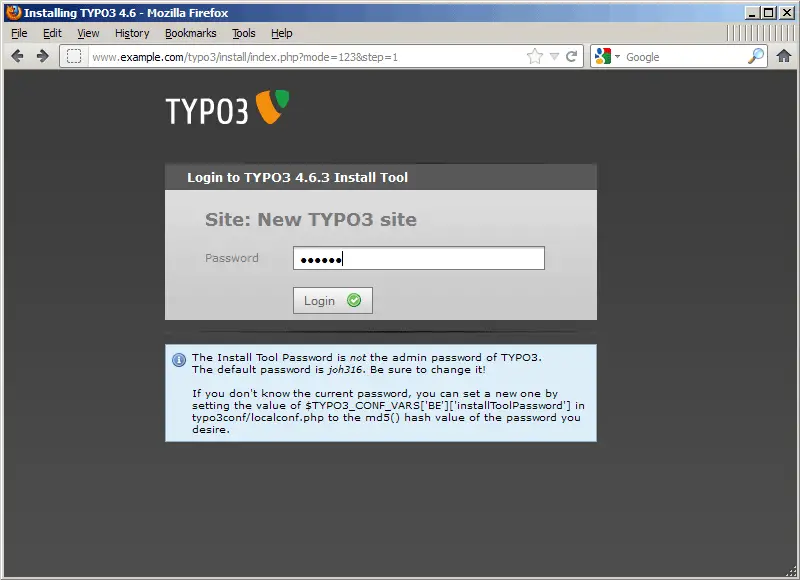
Task: Click the info icon in the notice box
Action: tap(179, 360)
